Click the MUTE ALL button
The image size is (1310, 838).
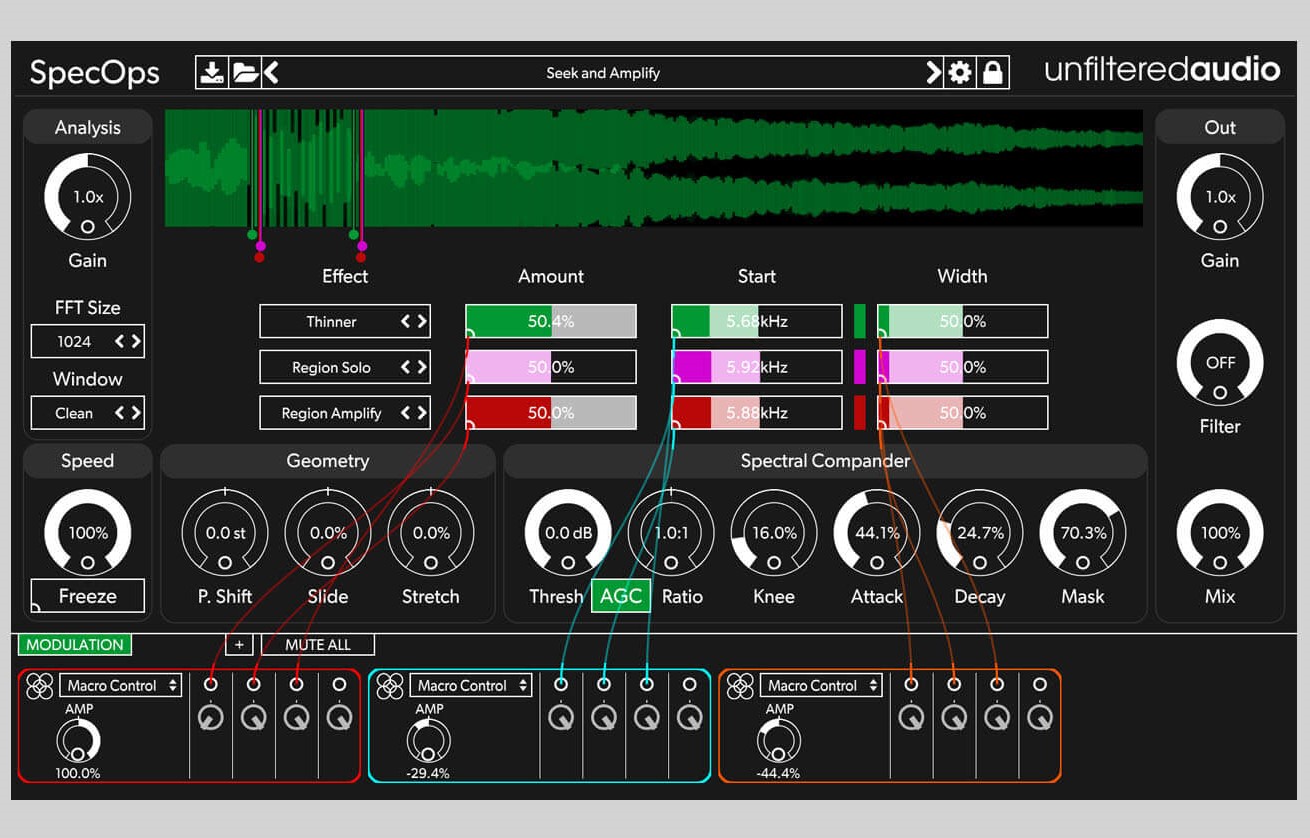[x=318, y=645]
